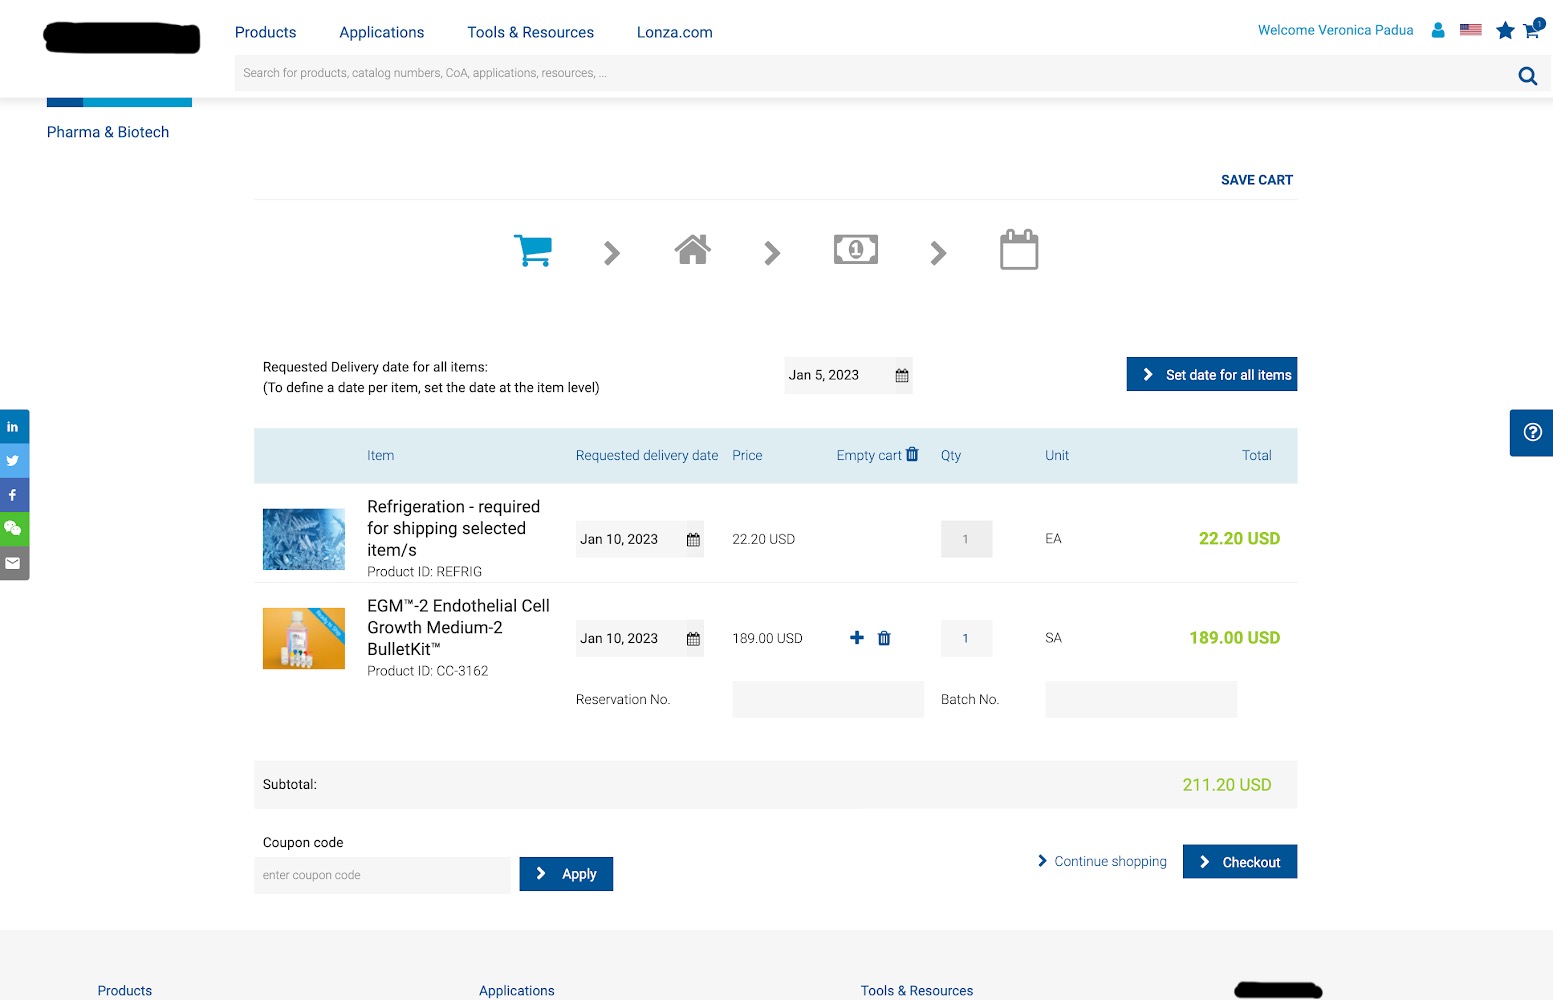
Task: Delete EGM-2 BulletKit with trash icon
Action: [x=884, y=638]
